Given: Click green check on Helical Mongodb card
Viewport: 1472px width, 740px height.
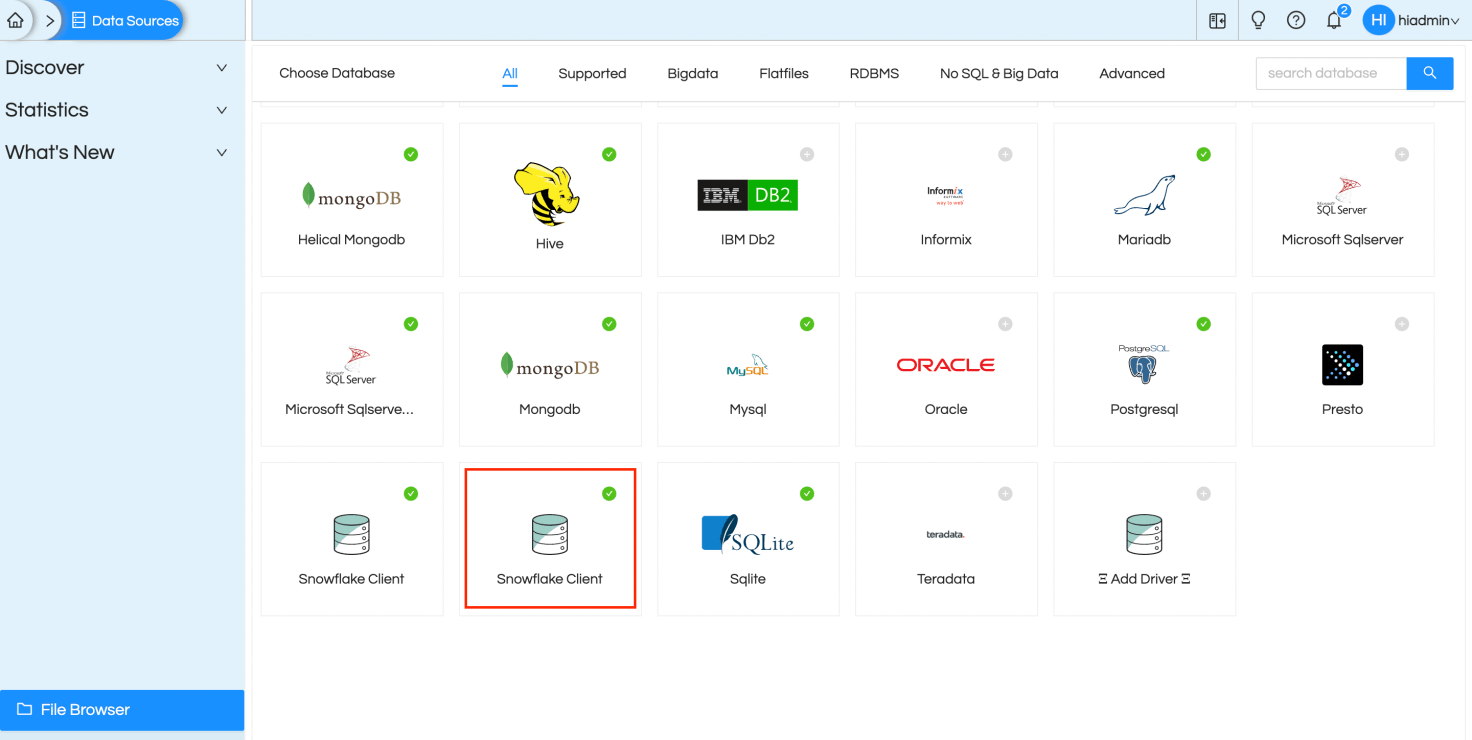Looking at the screenshot, I should click(x=411, y=154).
